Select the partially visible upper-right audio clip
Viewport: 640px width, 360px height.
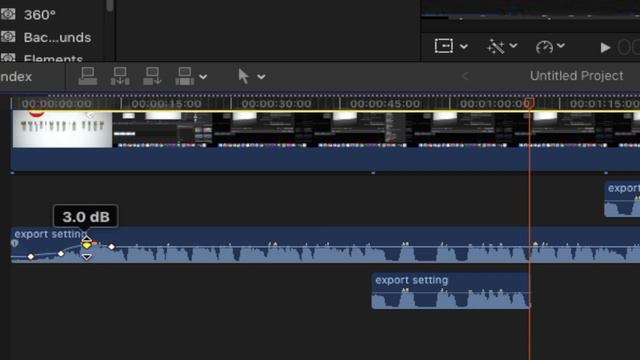tap(622, 199)
